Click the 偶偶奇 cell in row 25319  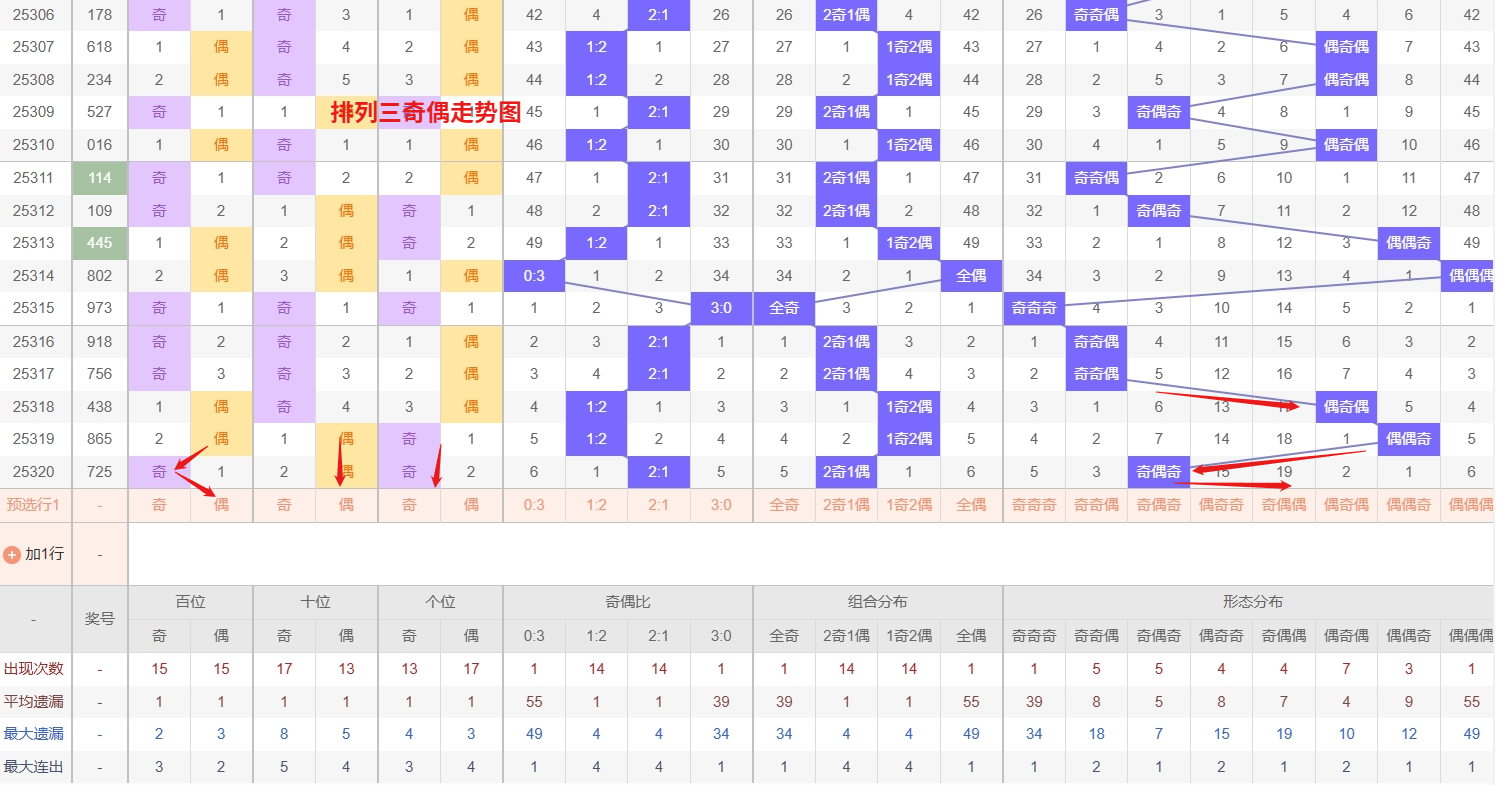coord(1409,439)
